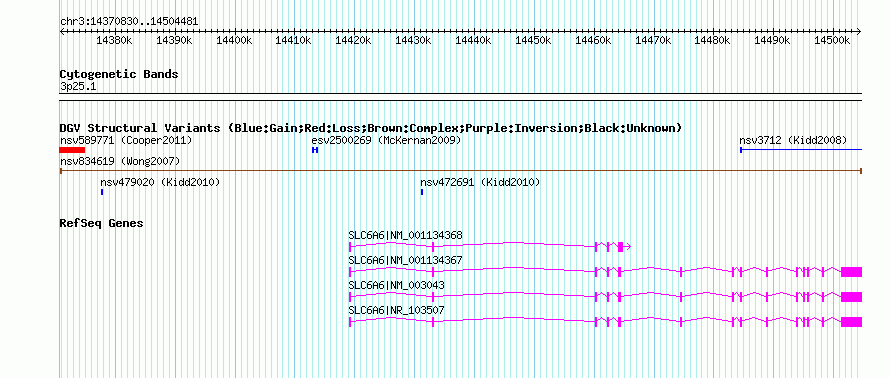
Task: Click the 14390k ruler tick label
Action: (174, 40)
